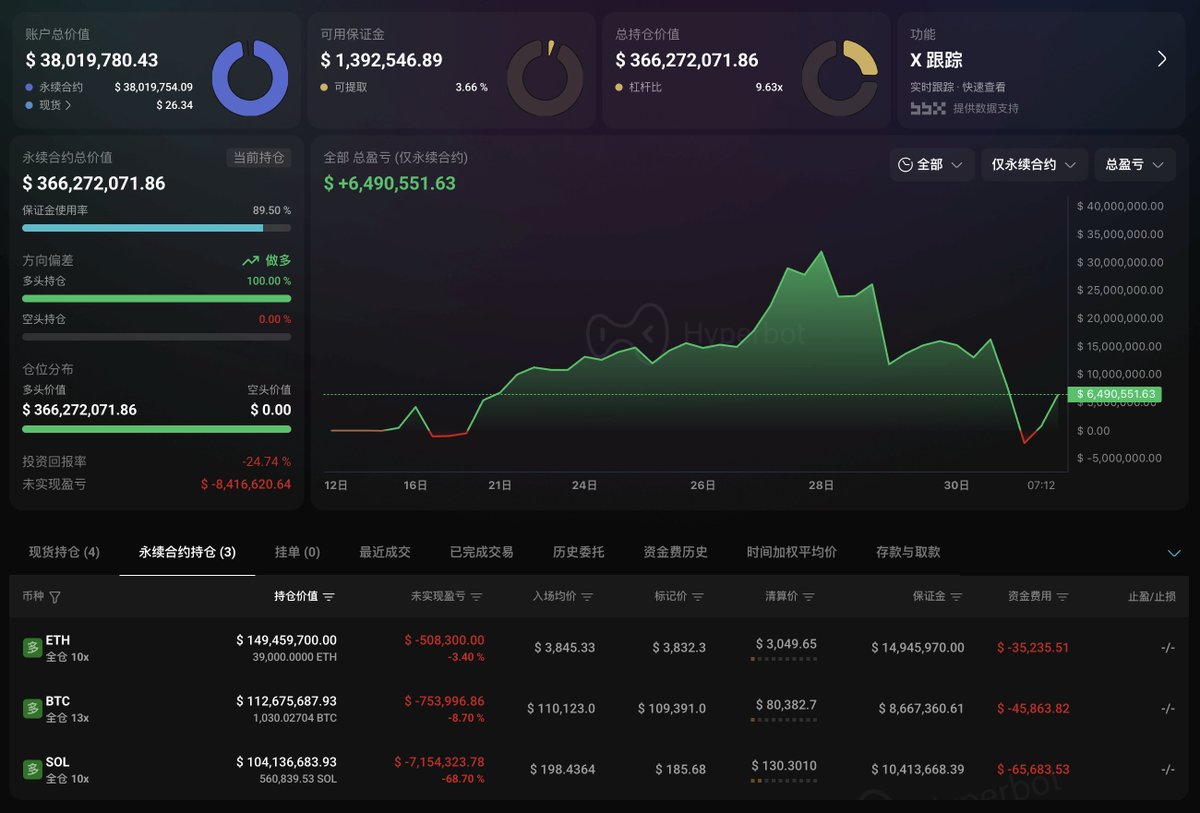The height and width of the screenshot is (813, 1200).
Task: Click SOL liquidation price indicator bar
Action: (784, 781)
